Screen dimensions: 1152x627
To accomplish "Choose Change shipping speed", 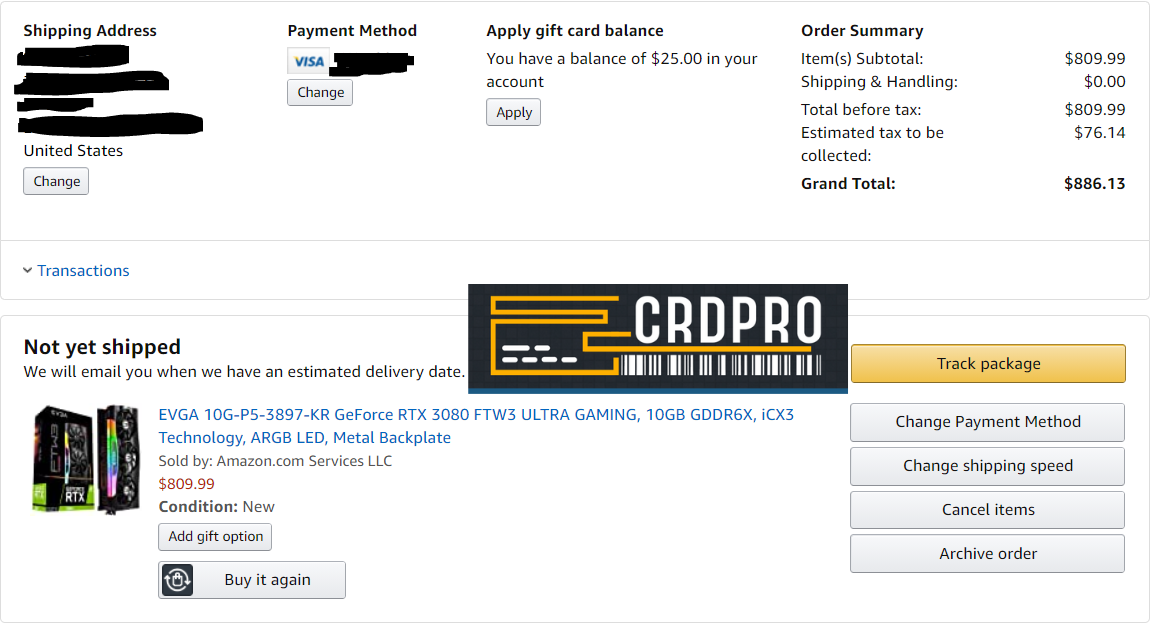I will [x=988, y=466].
